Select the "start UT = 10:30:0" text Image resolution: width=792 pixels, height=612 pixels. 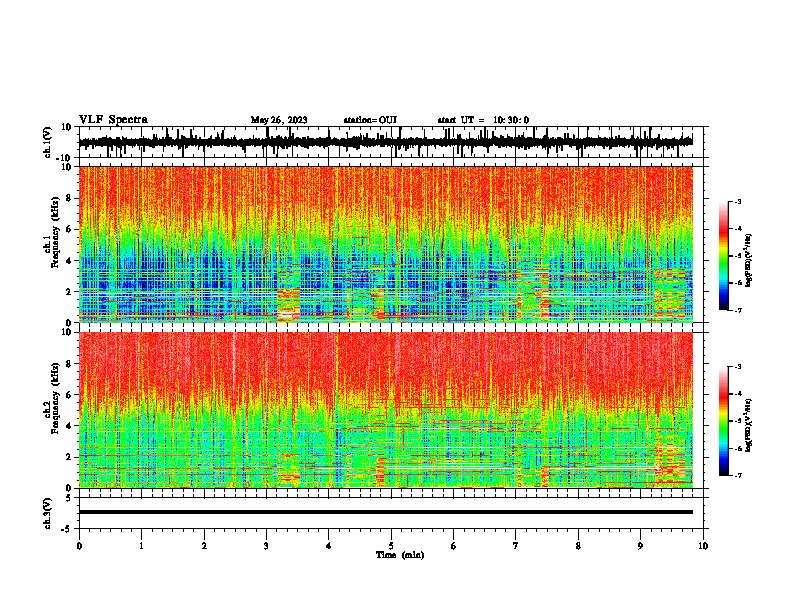483,120
